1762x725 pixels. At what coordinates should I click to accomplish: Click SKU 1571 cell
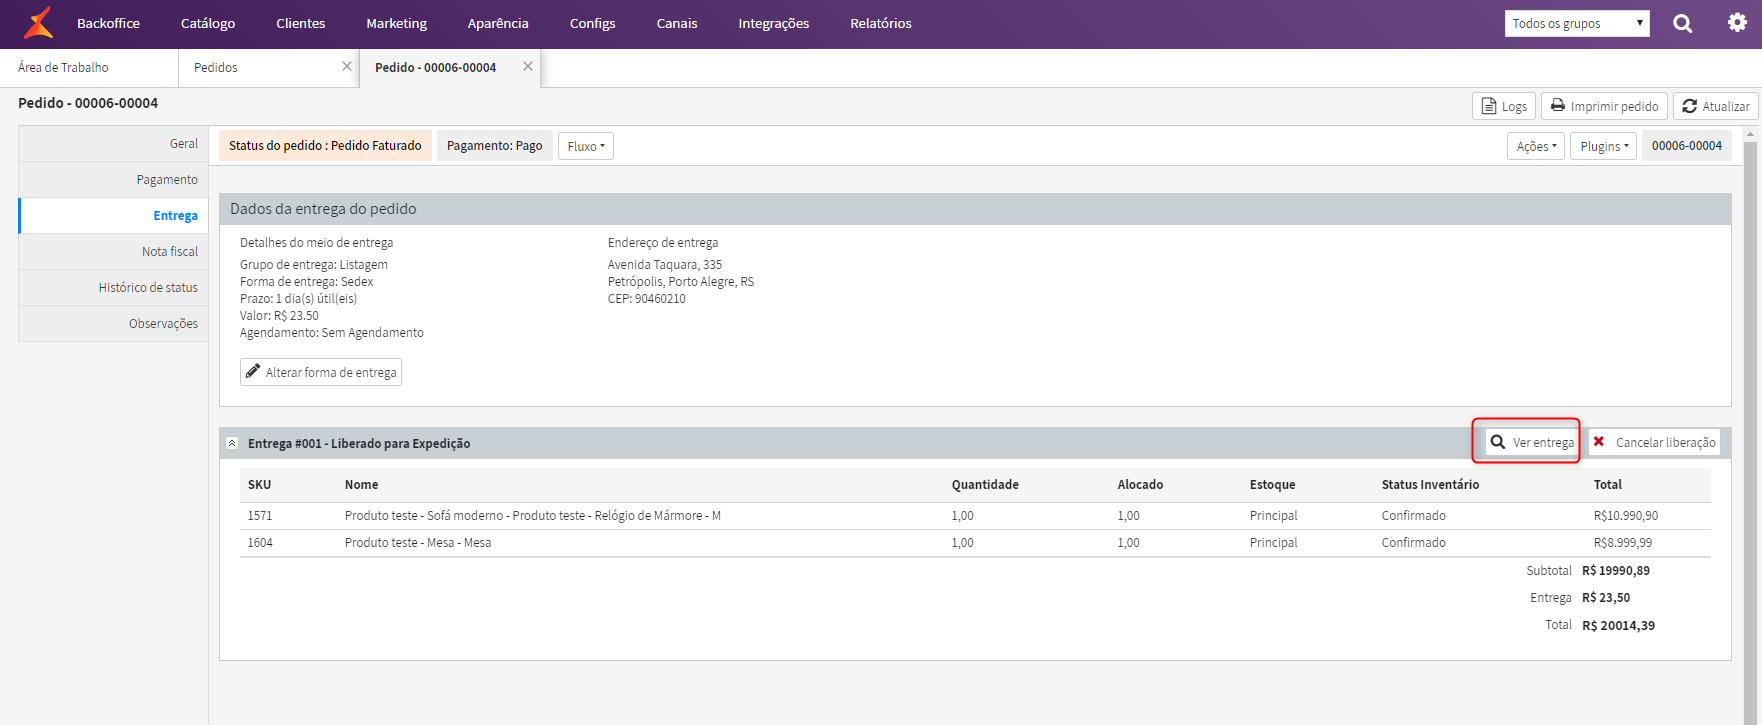(x=260, y=516)
